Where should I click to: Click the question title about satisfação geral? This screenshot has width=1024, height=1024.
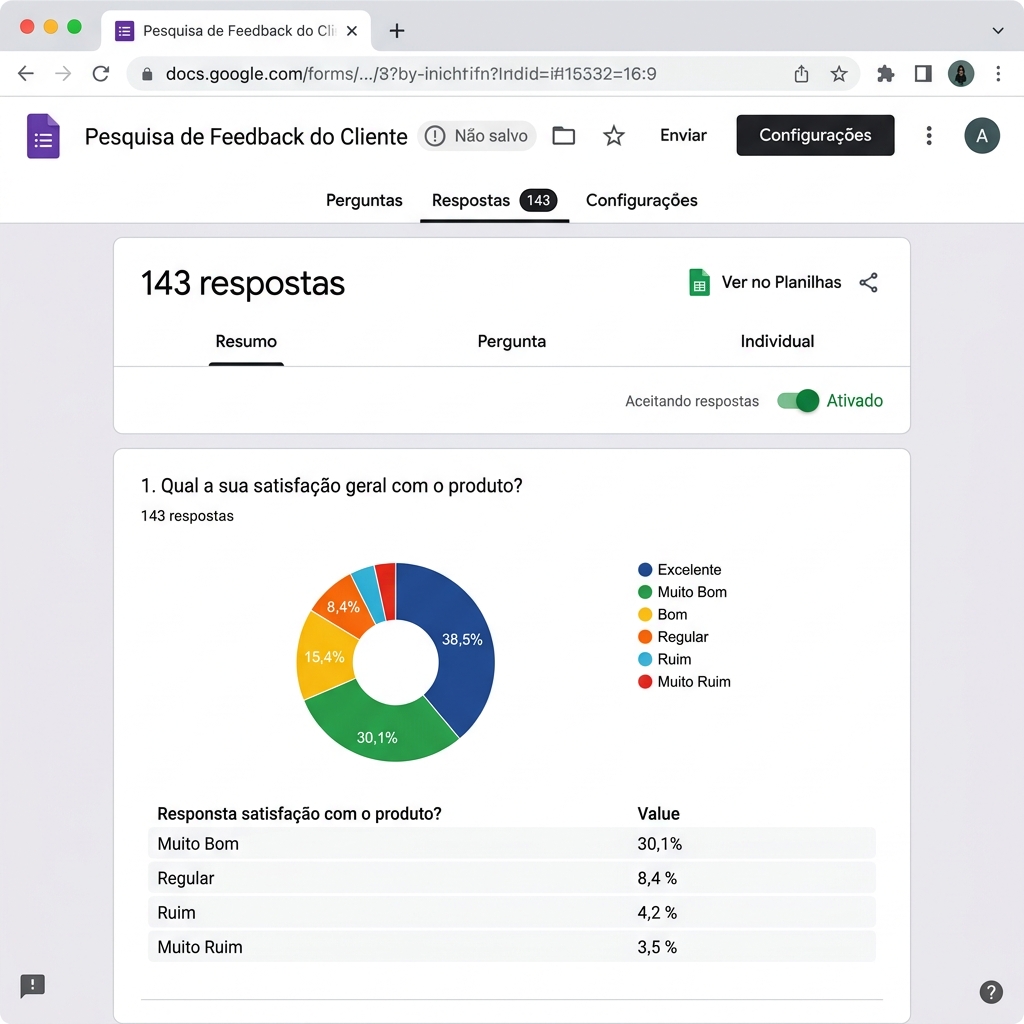click(332, 486)
